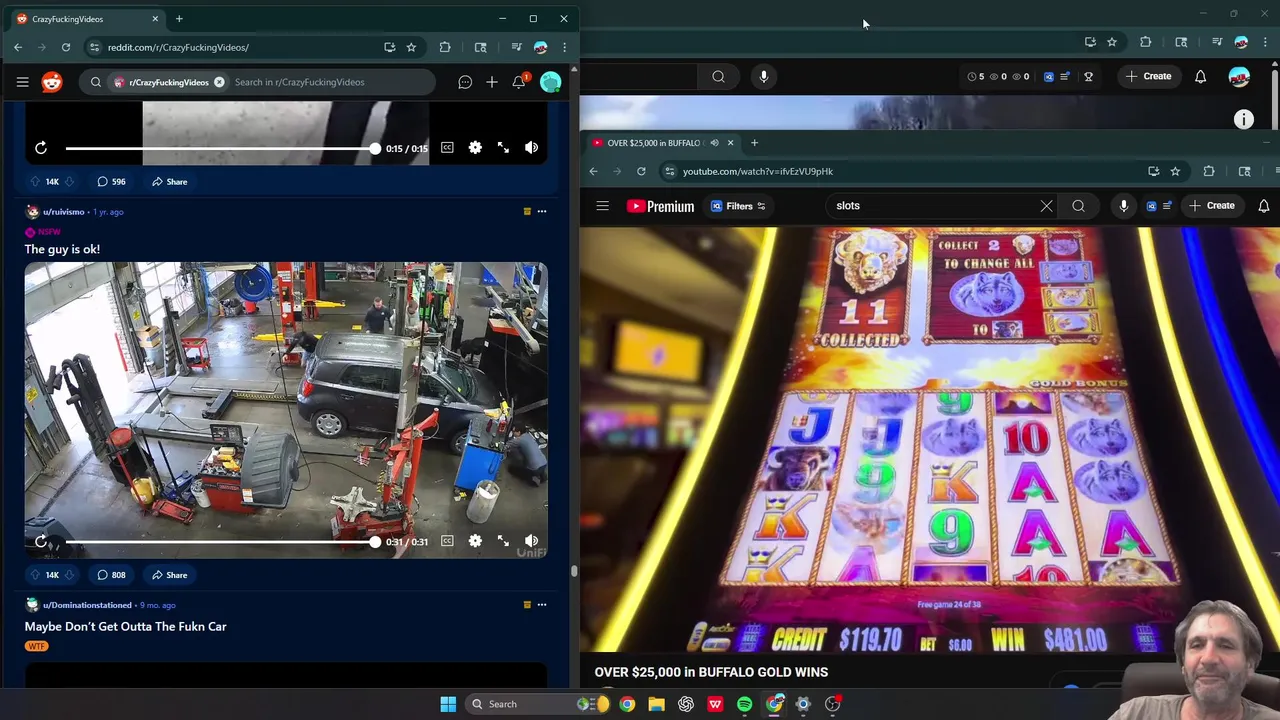Click taskbar Search box
Screen dimensions: 1280x720
[538, 704]
